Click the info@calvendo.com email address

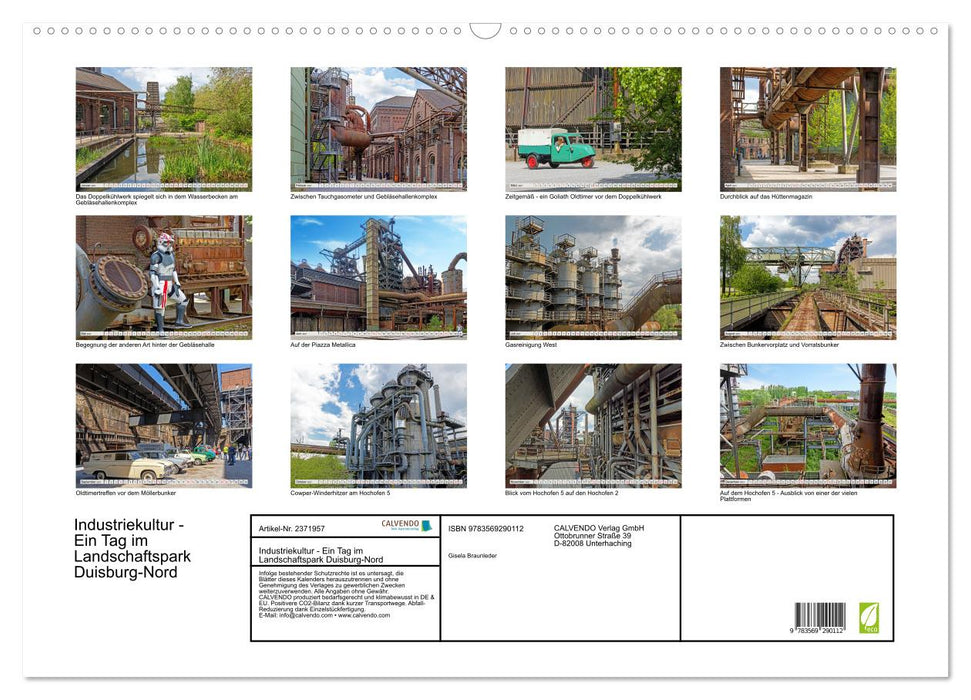point(306,615)
